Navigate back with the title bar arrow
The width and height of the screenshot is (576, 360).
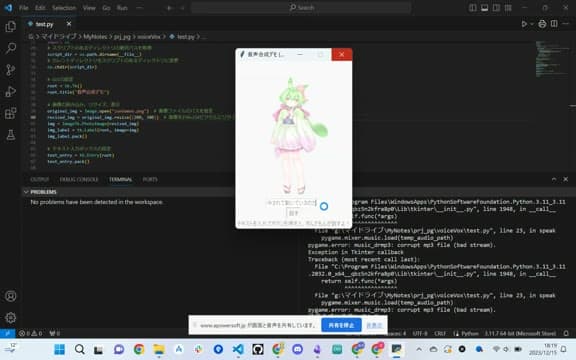tap(169, 8)
